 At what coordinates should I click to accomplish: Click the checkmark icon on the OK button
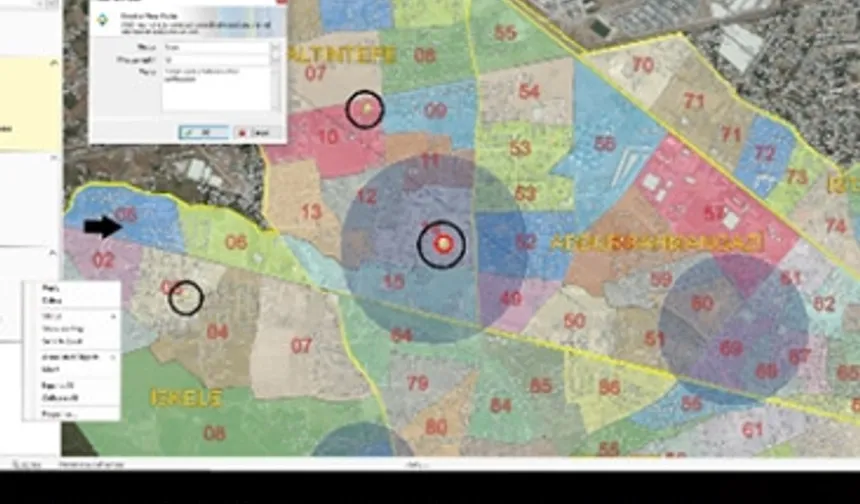188,132
